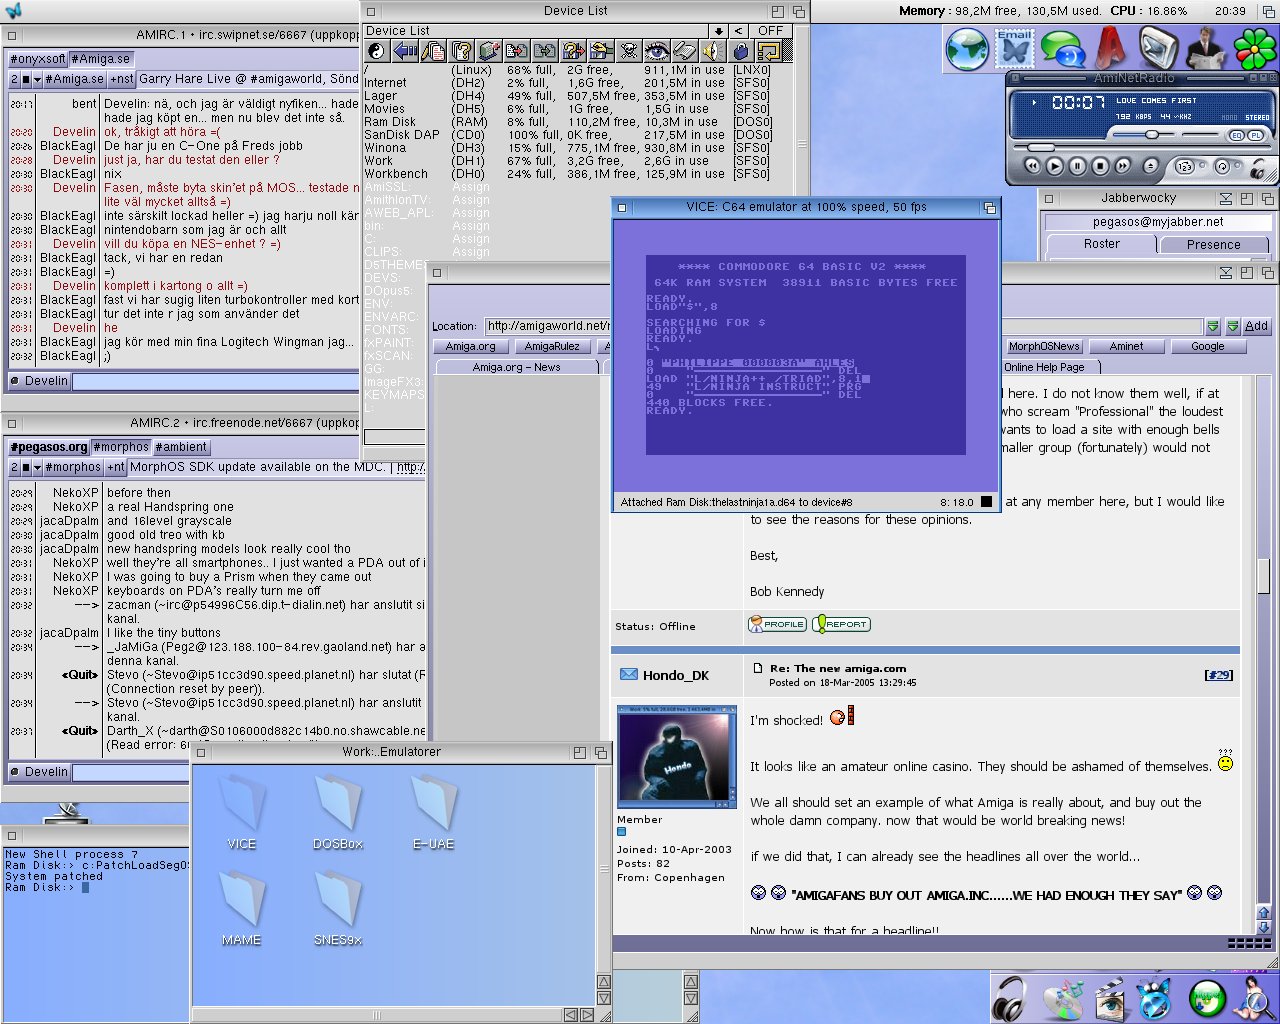Image resolution: width=1280 pixels, height=1024 pixels.
Task: Click the Amiga.org bookmark button
Action: click(x=471, y=346)
